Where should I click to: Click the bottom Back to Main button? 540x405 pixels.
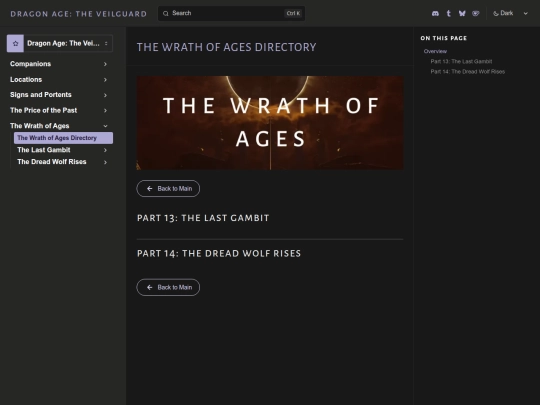(x=168, y=287)
